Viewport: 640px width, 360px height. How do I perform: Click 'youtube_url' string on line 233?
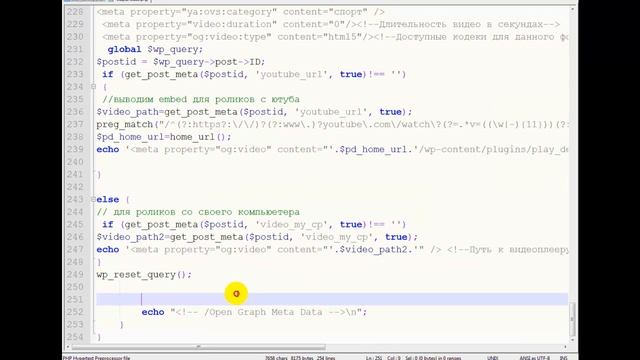click(291, 75)
